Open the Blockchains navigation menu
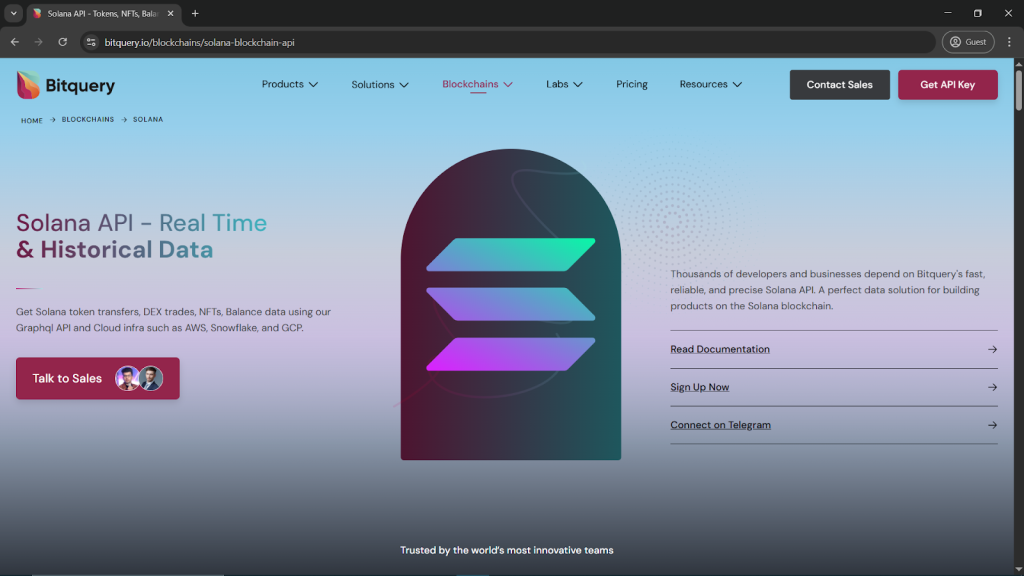Screen dimensions: 1024x576 (x=477, y=84)
